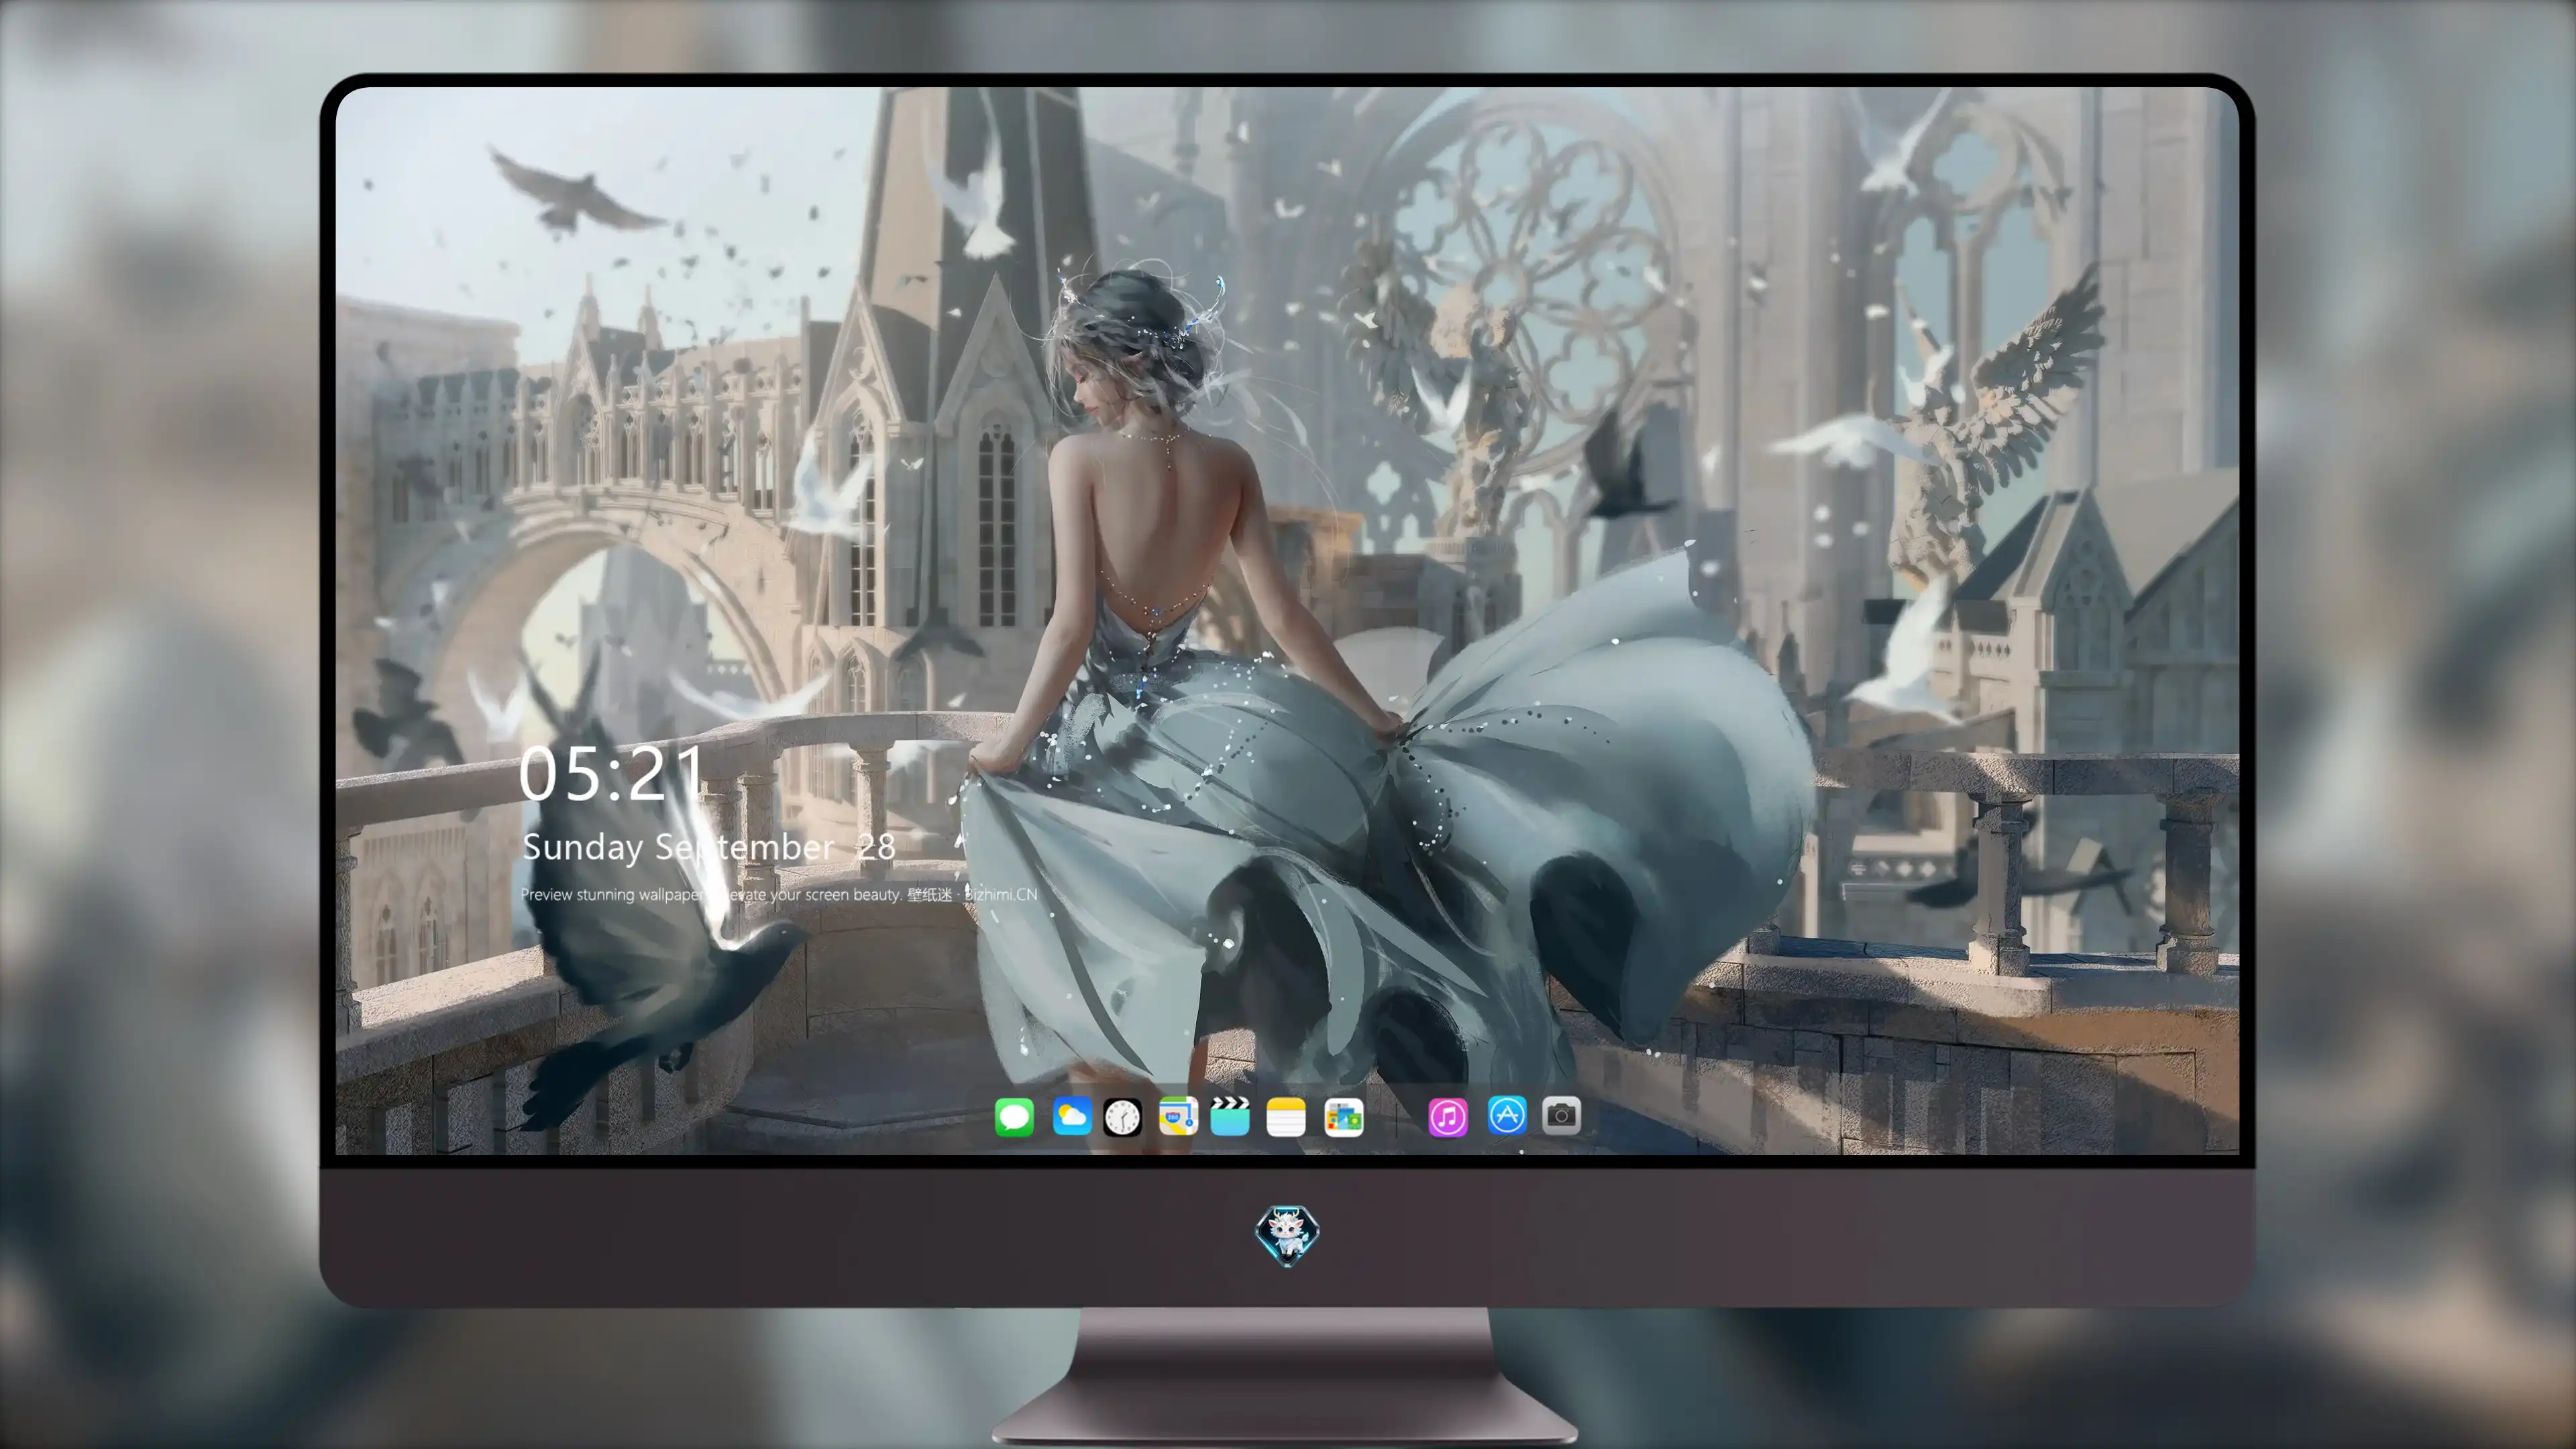Open the Camera app in the dock
Image resolution: width=2576 pixels, height=1449 pixels.
click(x=1561, y=1115)
